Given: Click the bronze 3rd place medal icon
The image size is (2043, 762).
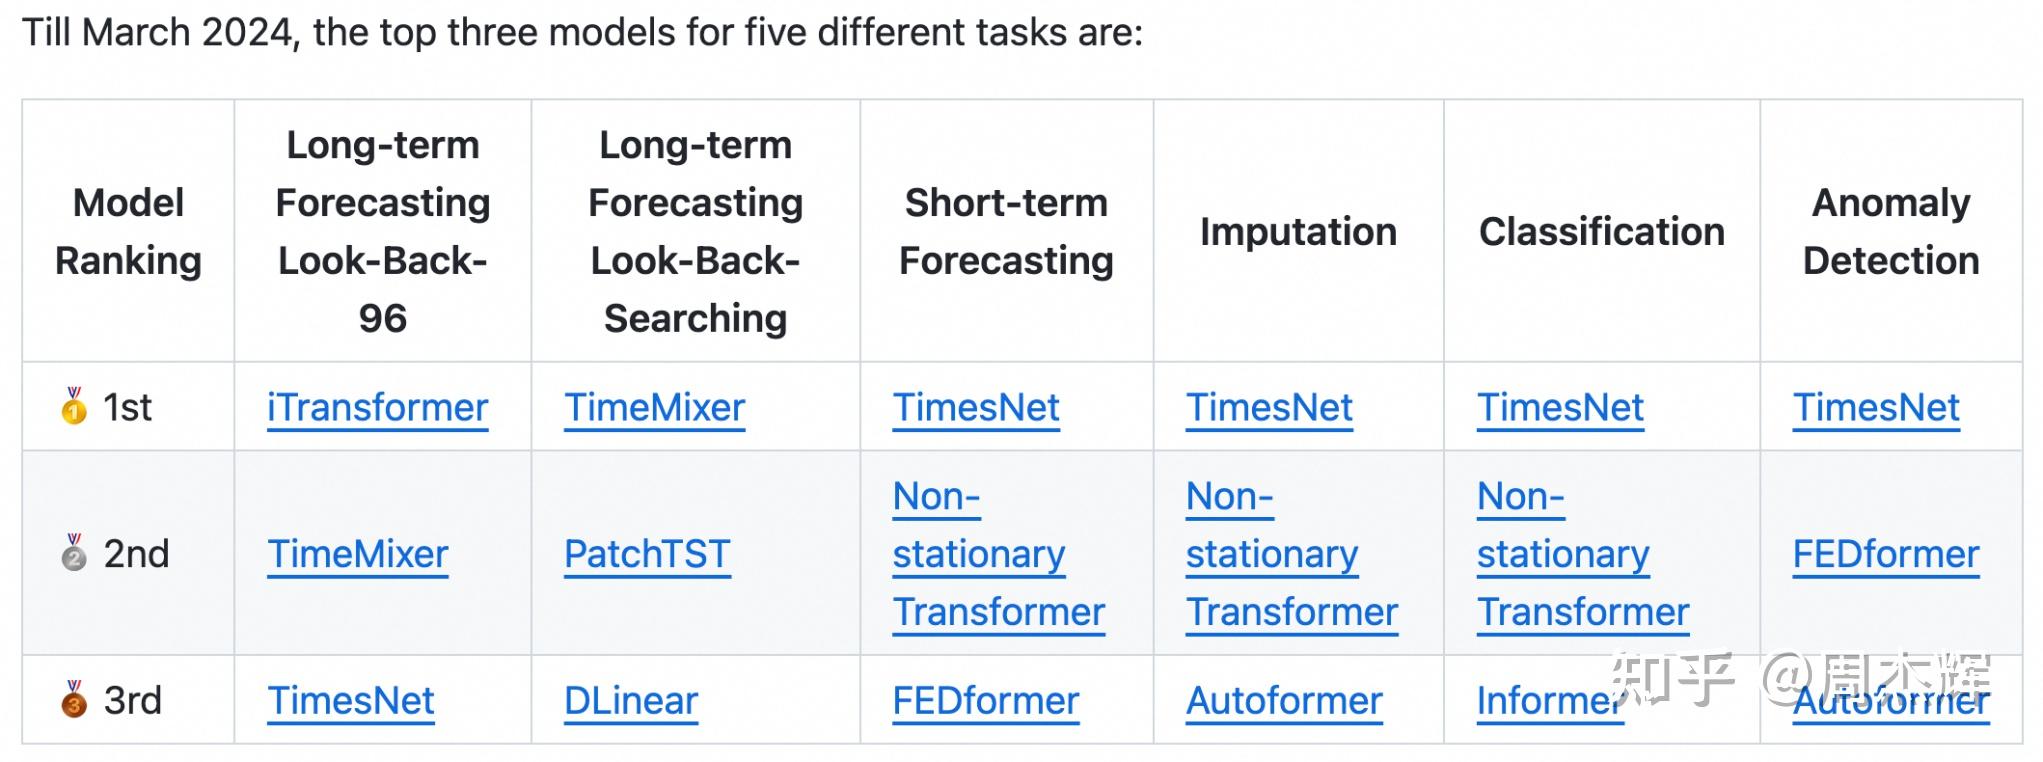Looking at the screenshot, I should tap(74, 700).
